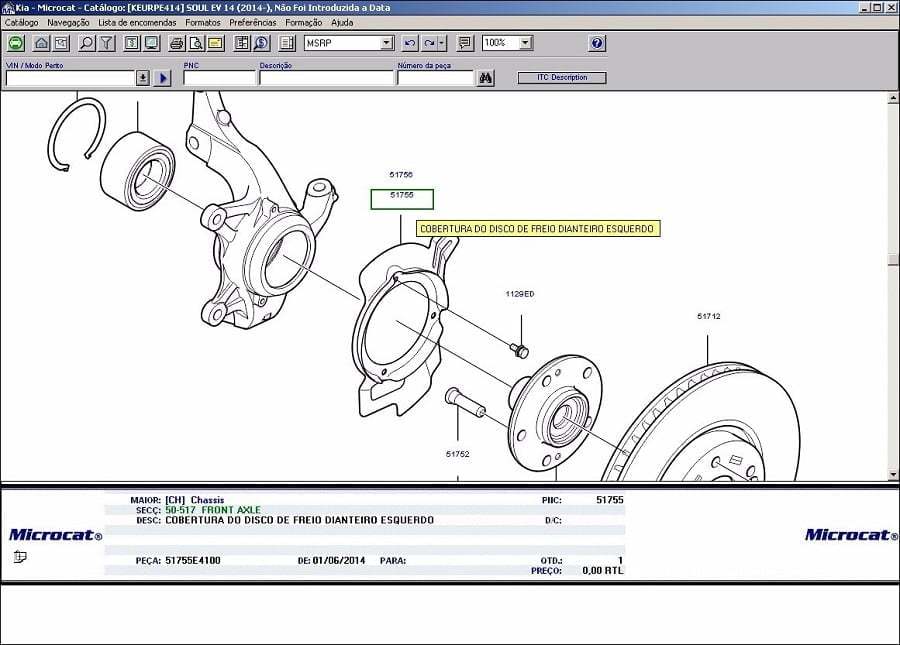Image resolution: width=900 pixels, height=645 pixels.
Task: Click the PNC input field
Action: pos(219,78)
